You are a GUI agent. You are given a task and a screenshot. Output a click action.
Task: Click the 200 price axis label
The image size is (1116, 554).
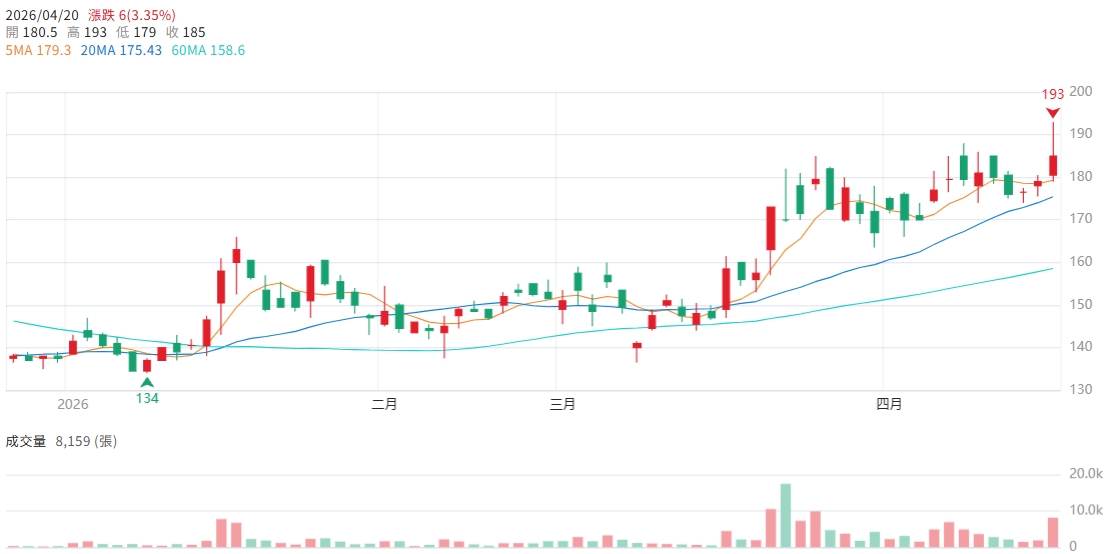pos(1080,91)
